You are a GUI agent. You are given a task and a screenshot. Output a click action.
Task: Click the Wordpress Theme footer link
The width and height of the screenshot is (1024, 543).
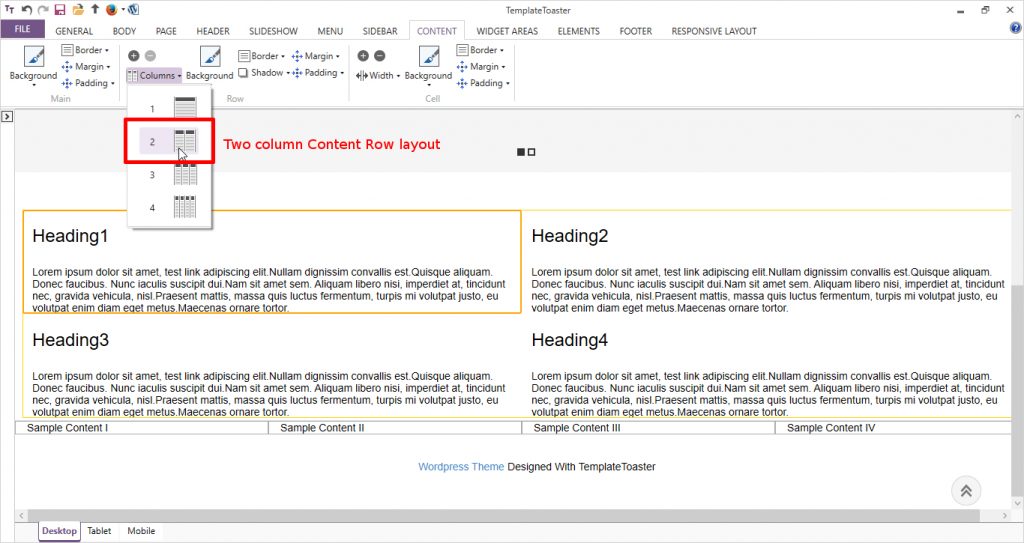pyautogui.click(x=461, y=467)
